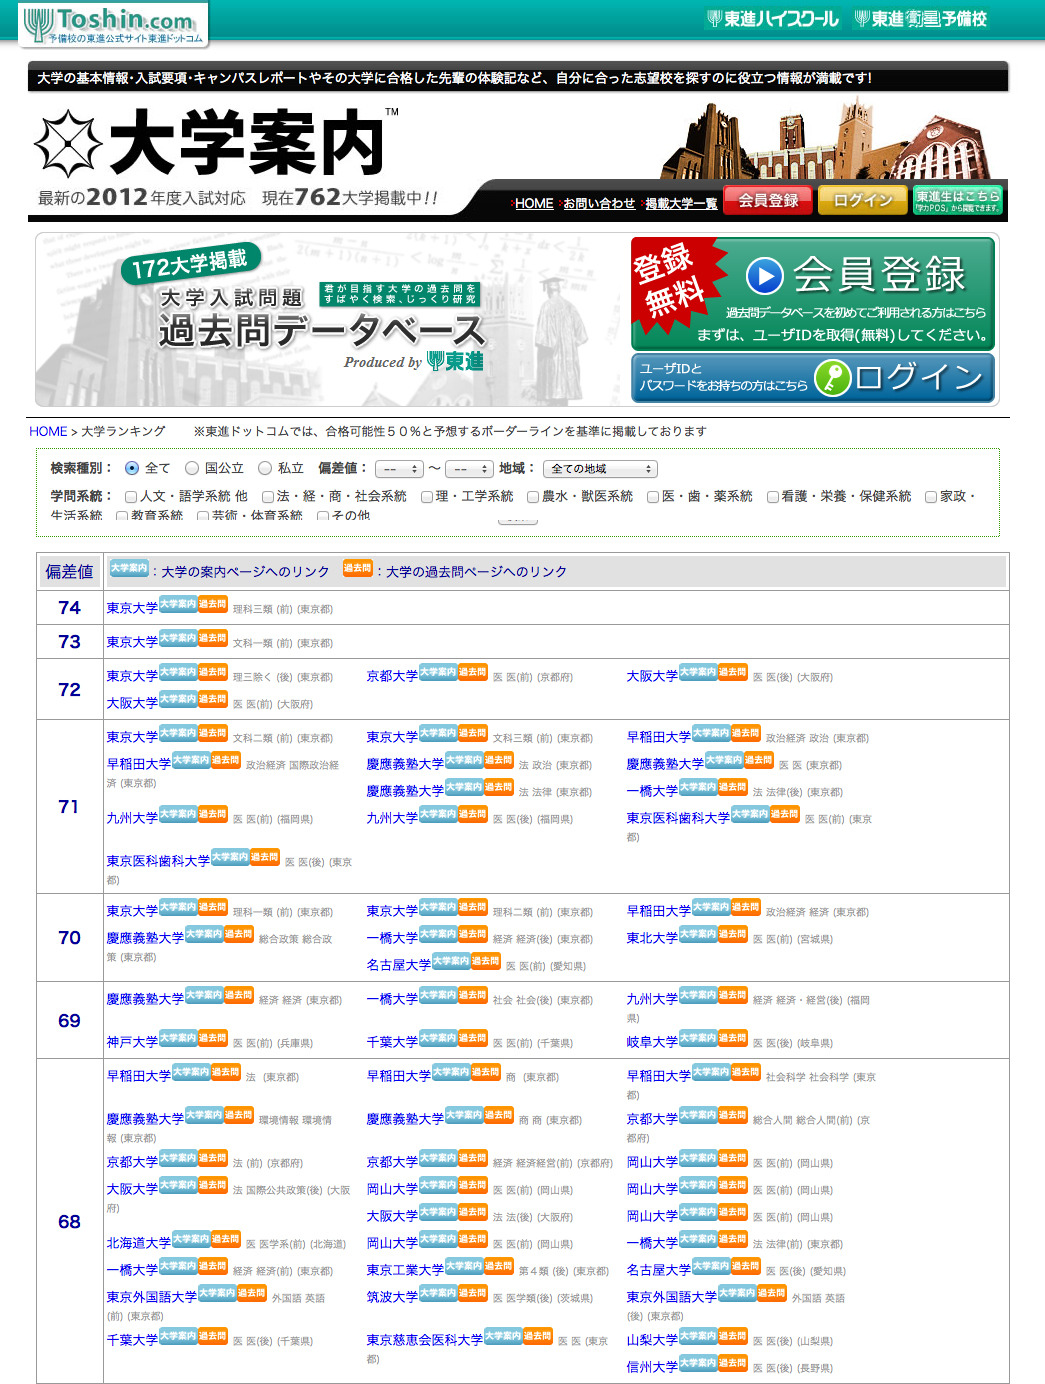
Task: Click the 偏差値 value 68
Action: coord(69,1221)
